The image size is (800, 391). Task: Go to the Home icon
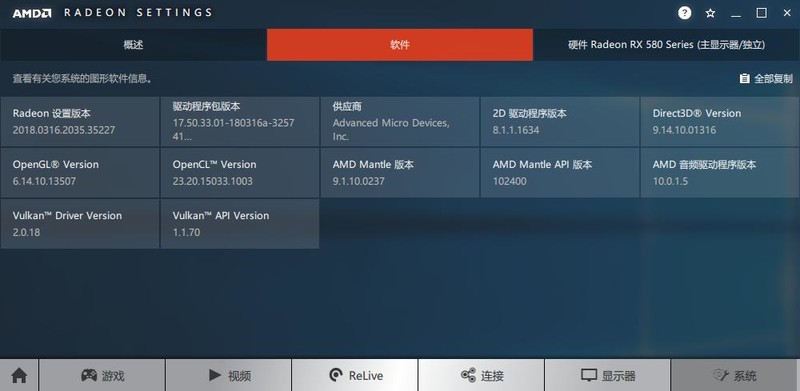click(19, 376)
